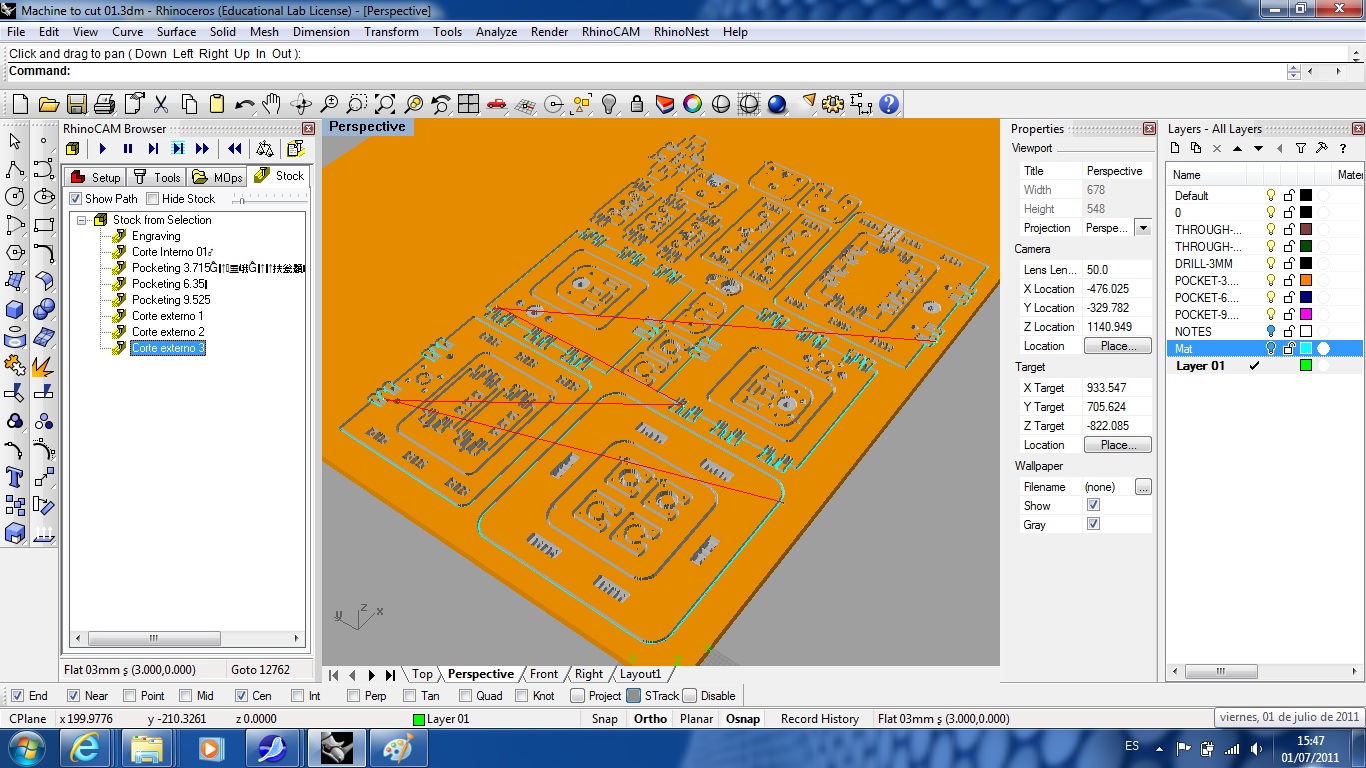Click Camera Location Place button
The image size is (1366, 768).
1117,346
